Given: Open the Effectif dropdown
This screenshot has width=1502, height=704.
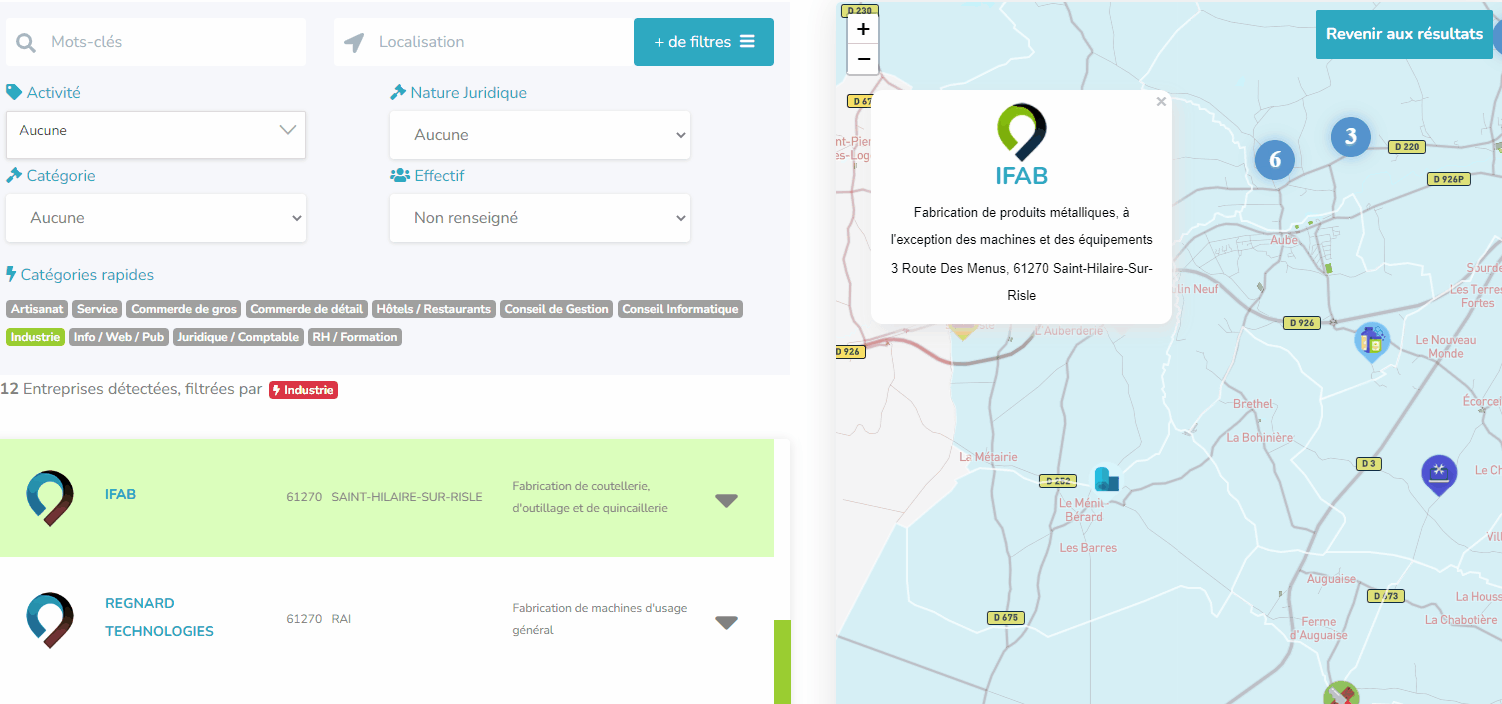Looking at the screenshot, I should 540,218.
